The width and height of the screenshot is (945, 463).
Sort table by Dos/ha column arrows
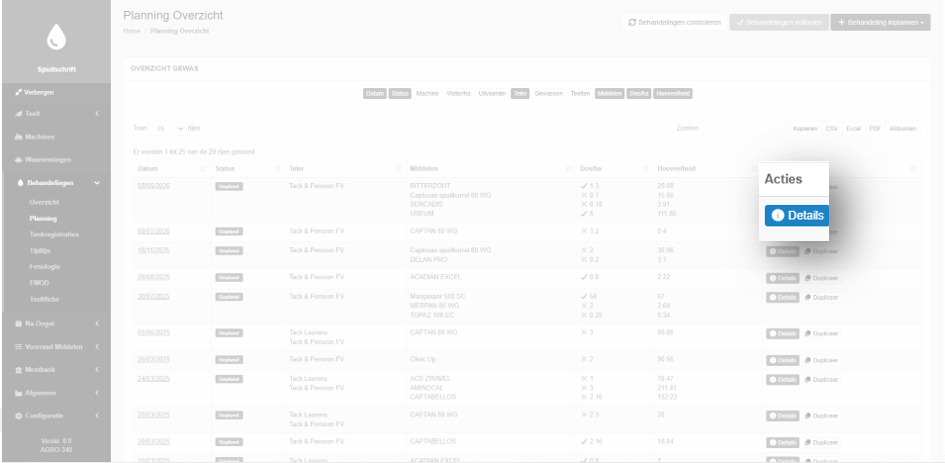click(646, 169)
